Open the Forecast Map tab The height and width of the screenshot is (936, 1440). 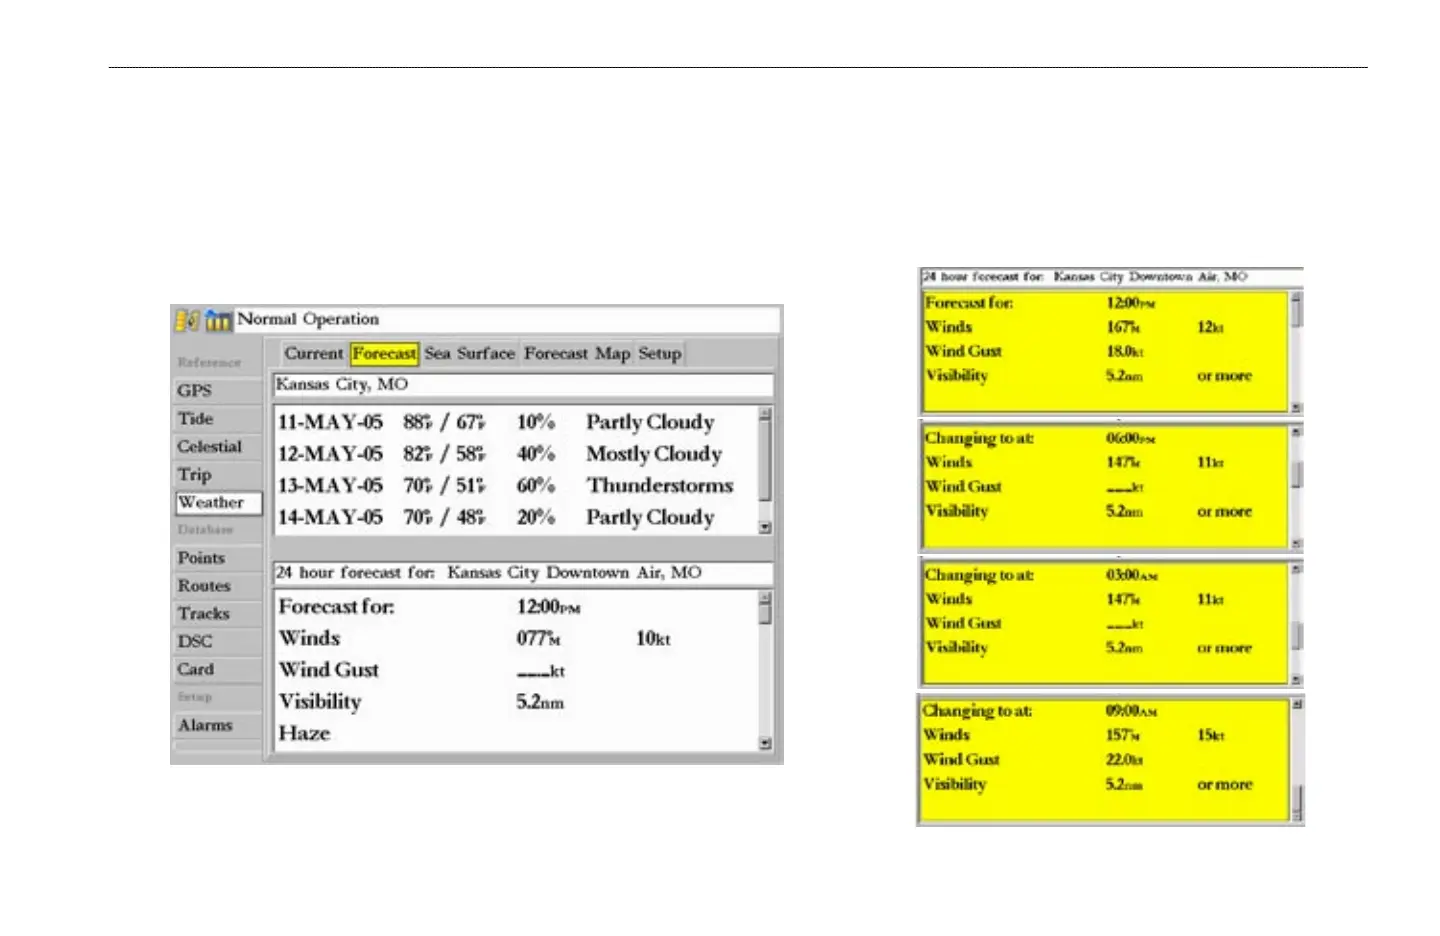point(577,353)
